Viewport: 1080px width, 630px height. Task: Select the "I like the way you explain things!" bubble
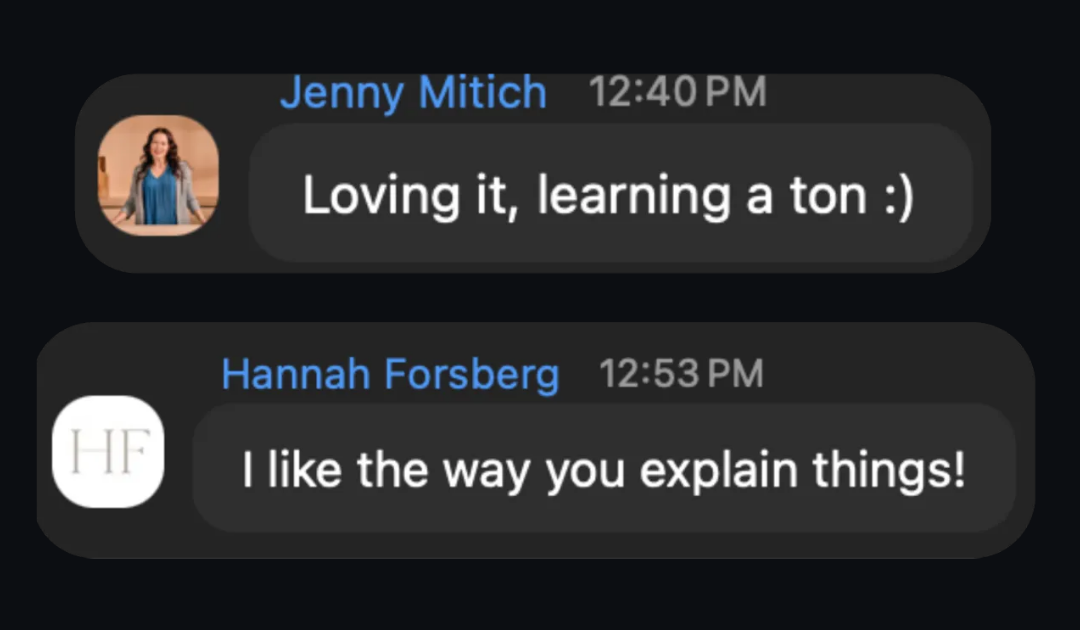tap(604, 468)
